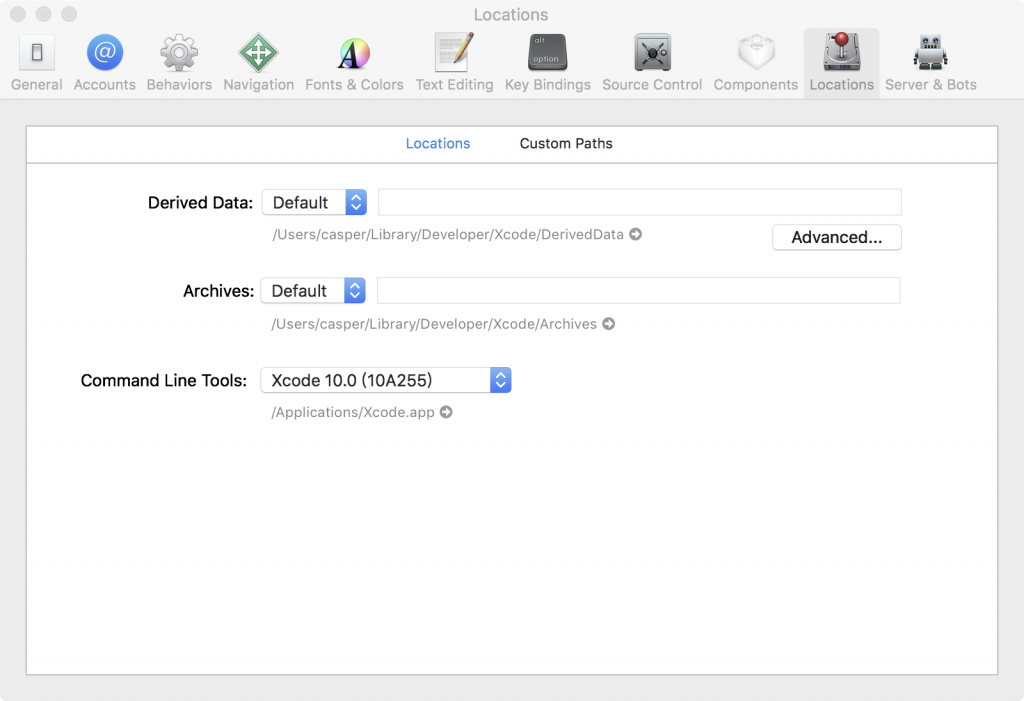Click the Derived Data label
This screenshot has width=1024, height=701.
(200, 203)
